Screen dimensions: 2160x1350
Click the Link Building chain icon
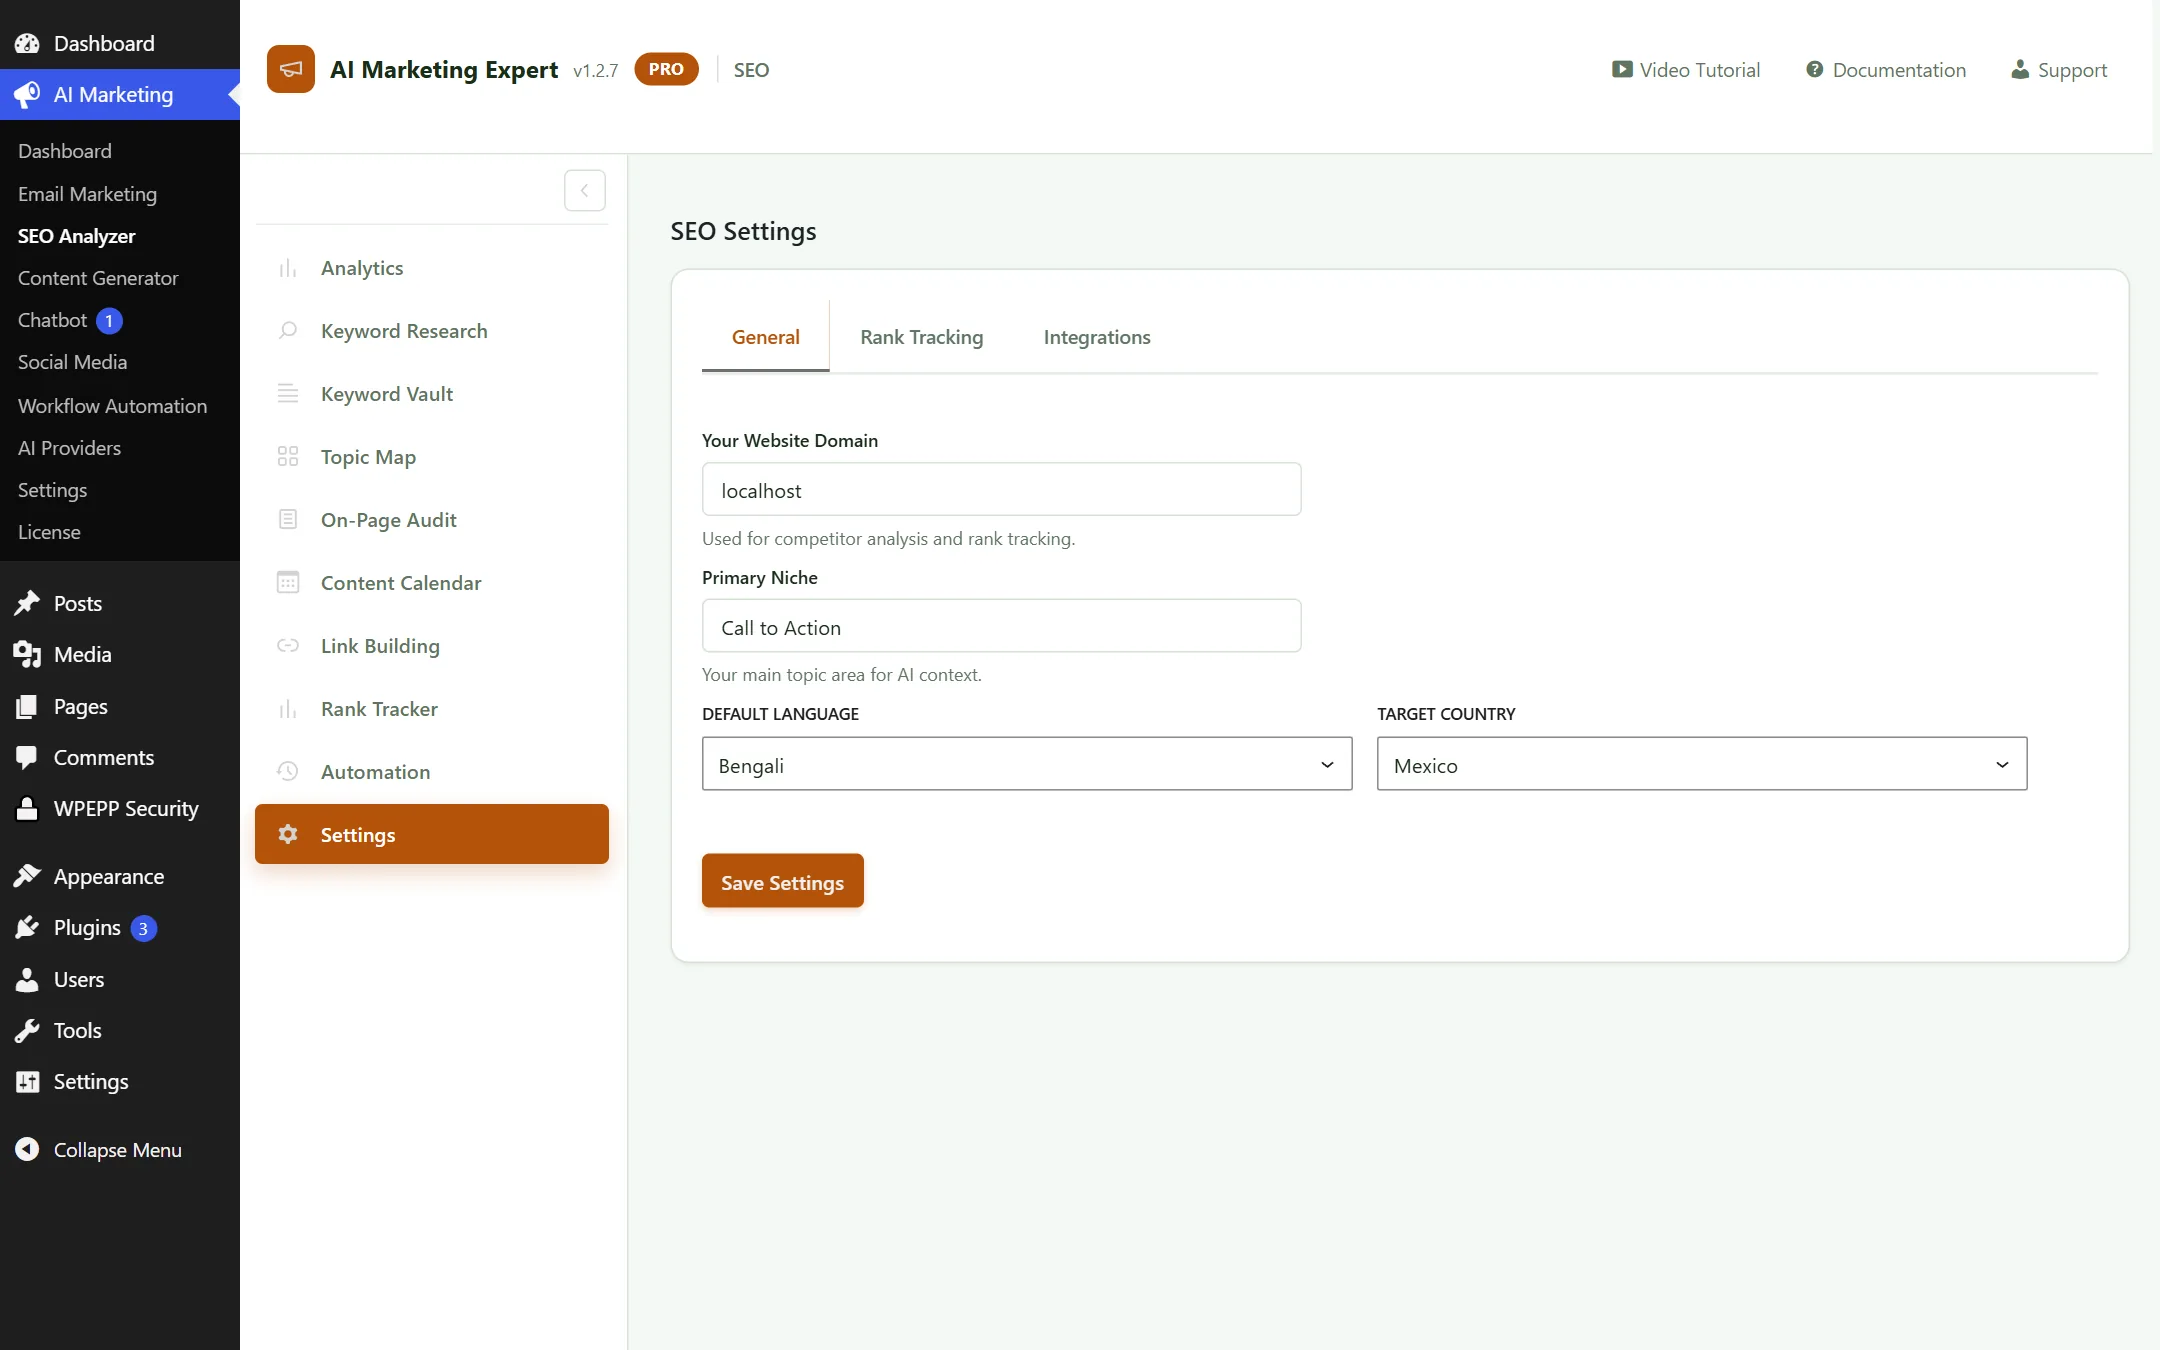288,646
